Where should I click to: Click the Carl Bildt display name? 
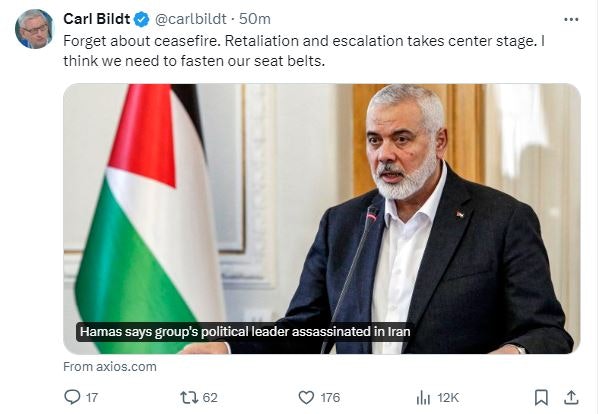pos(98,19)
